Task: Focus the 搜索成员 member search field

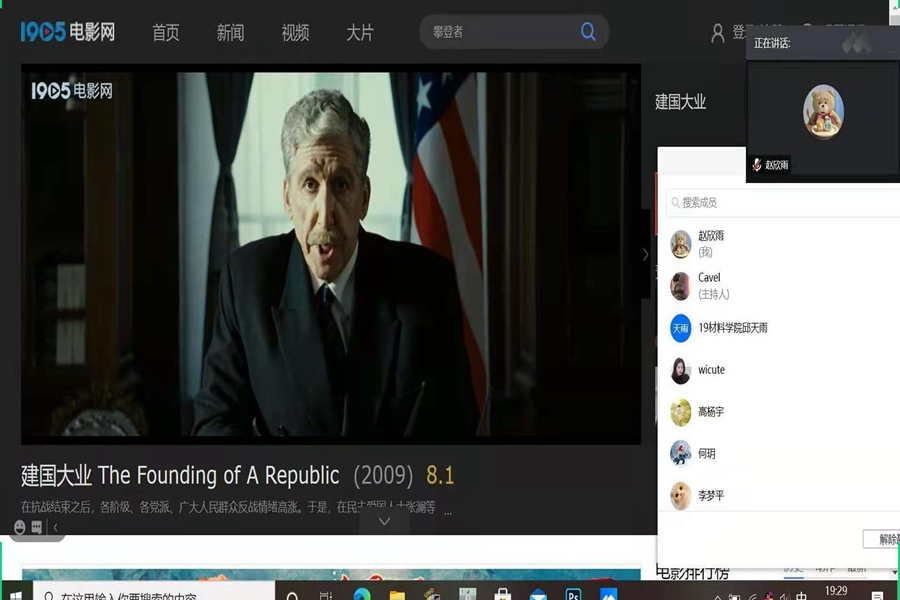Action: coord(783,203)
